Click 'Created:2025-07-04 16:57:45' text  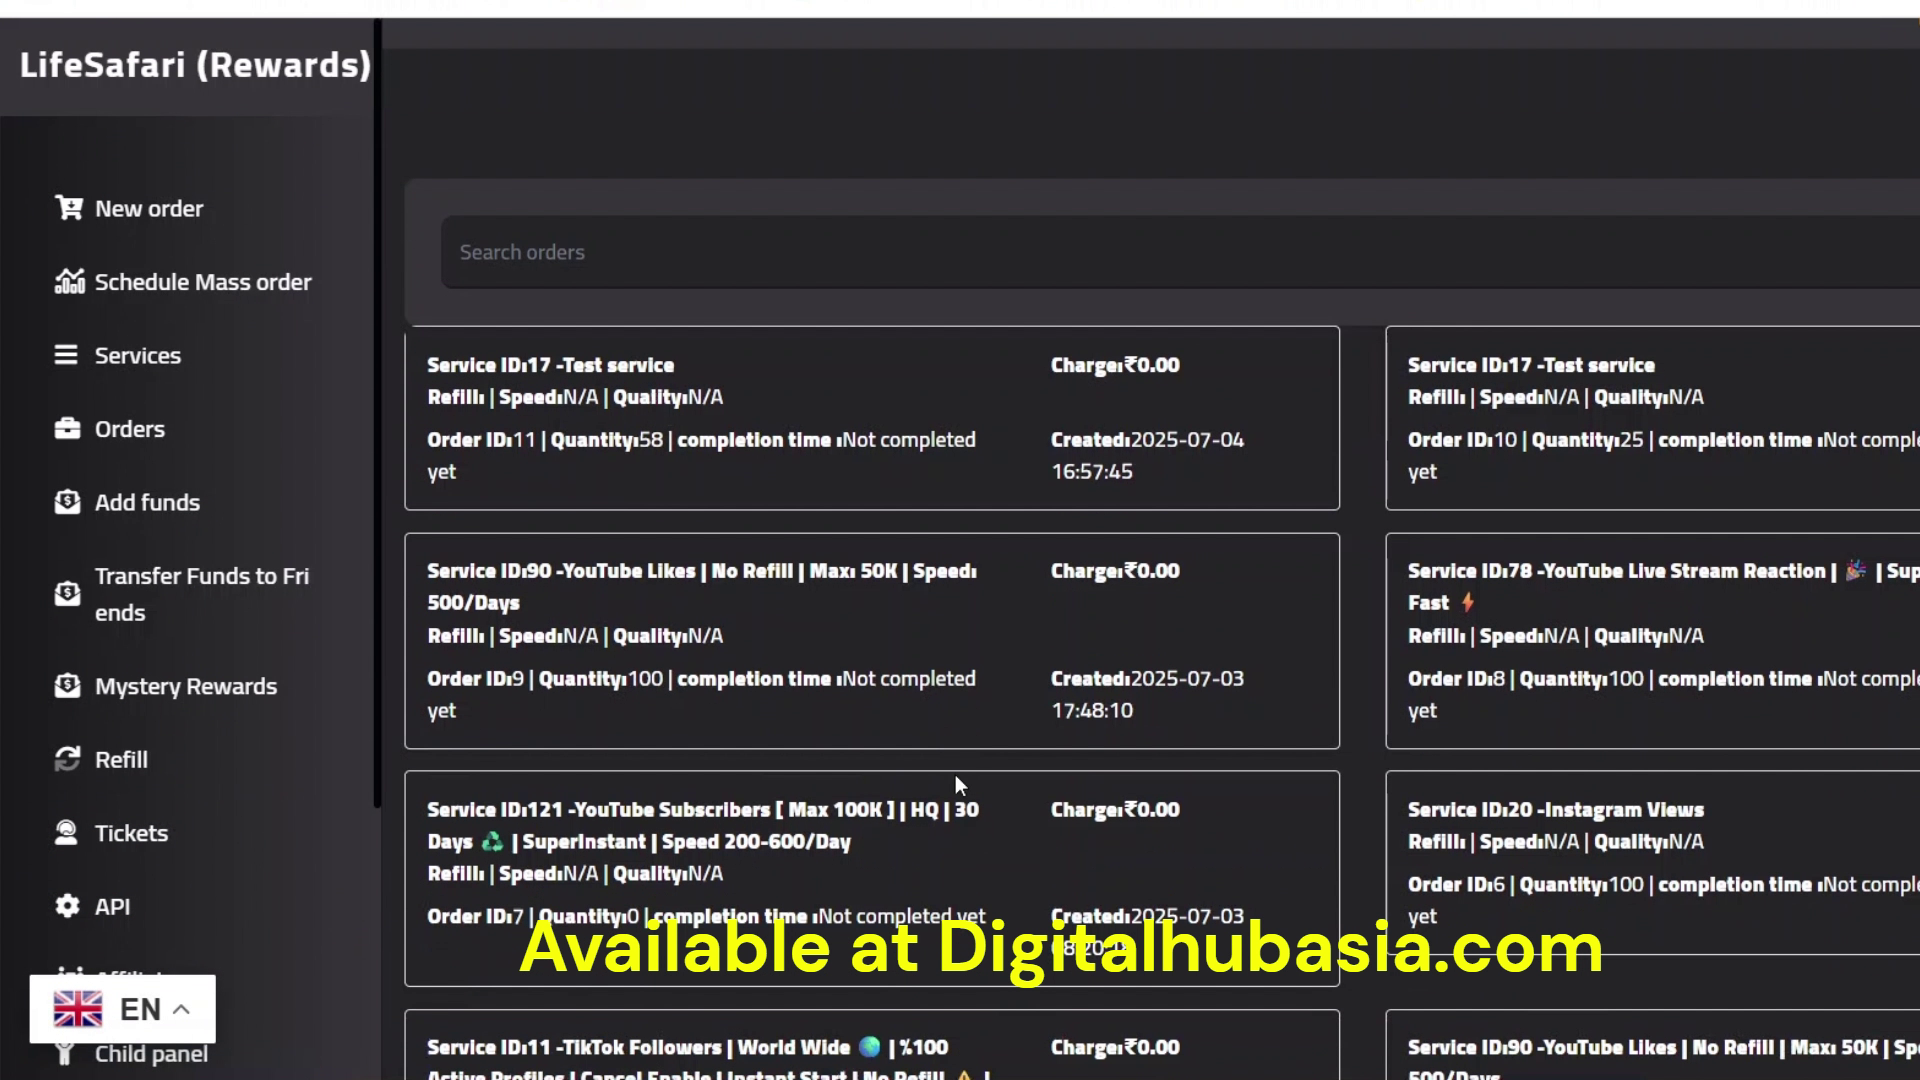click(x=1148, y=456)
